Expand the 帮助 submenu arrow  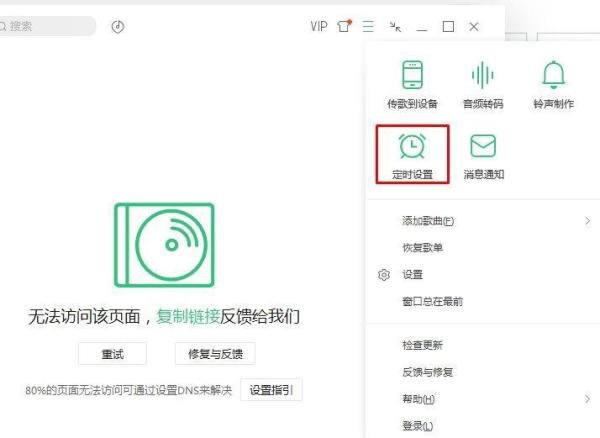pyautogui.click(x=587, y=399)
